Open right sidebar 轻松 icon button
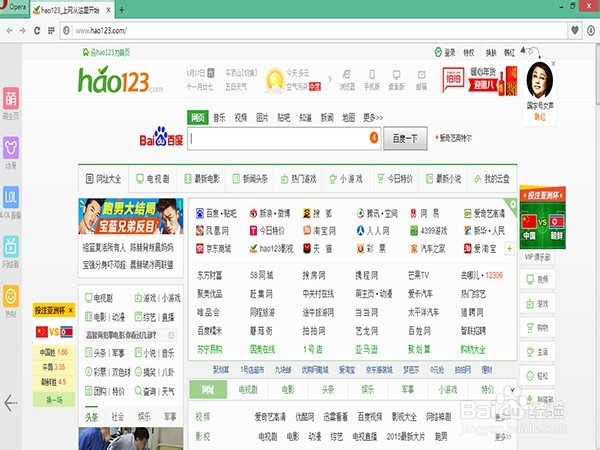Screen dimensions: 600x450 537,376
